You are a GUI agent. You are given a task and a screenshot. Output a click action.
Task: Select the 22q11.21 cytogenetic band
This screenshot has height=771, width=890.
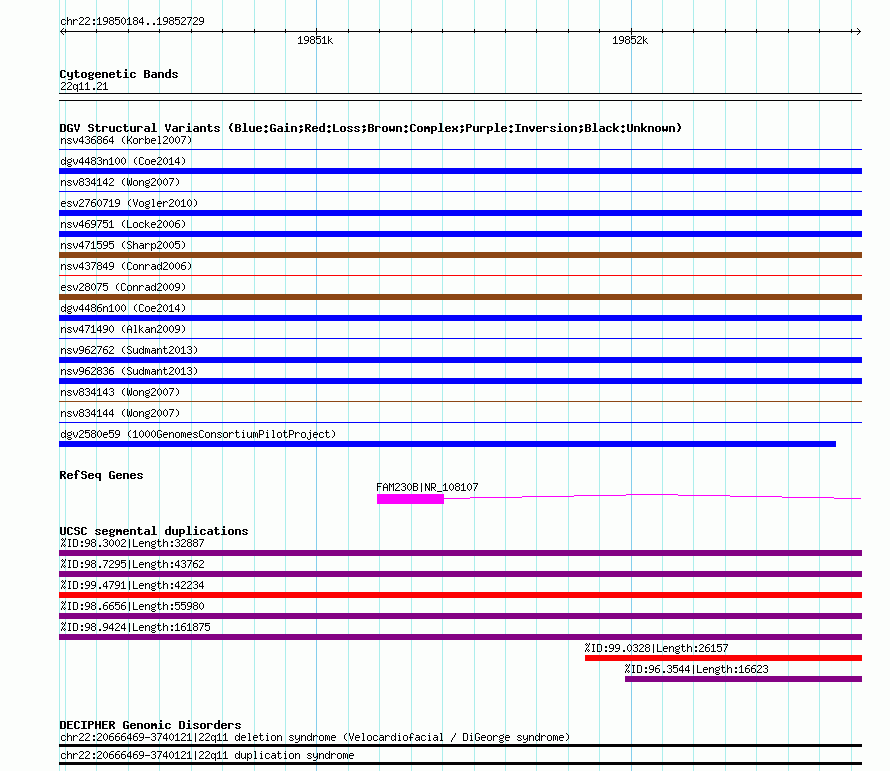coord(84,86)
